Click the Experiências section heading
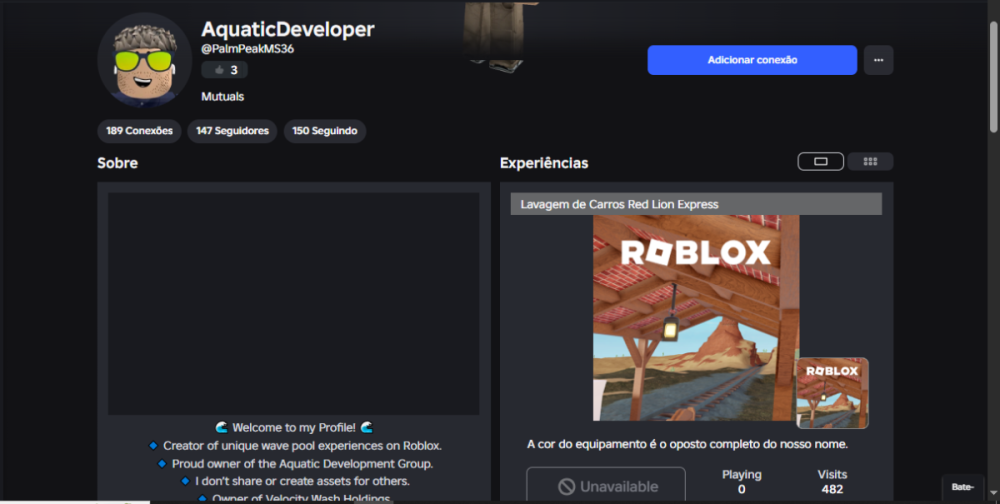The width and height of the screenshot is (1000, 504). tap(544, 163)
